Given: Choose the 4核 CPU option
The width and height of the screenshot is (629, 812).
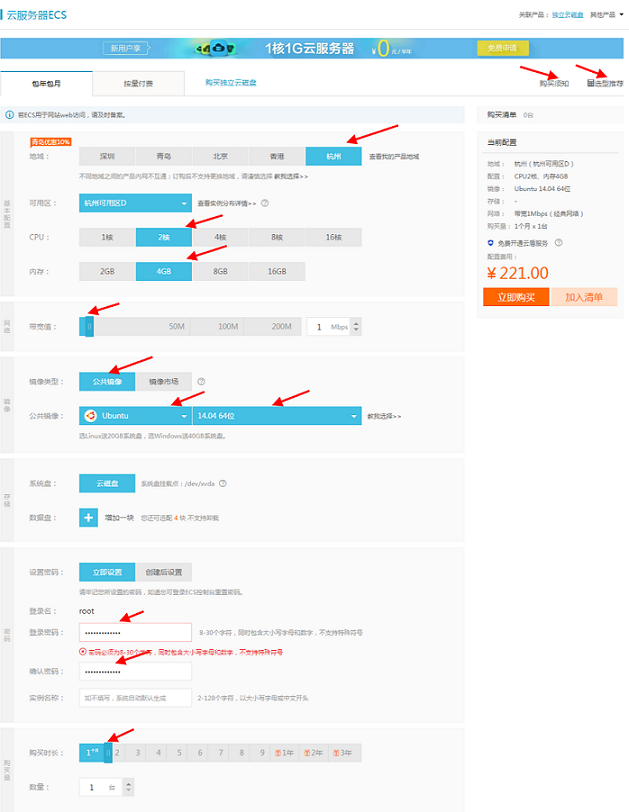Looking at the screenshot, I should (x=220, y=237).
